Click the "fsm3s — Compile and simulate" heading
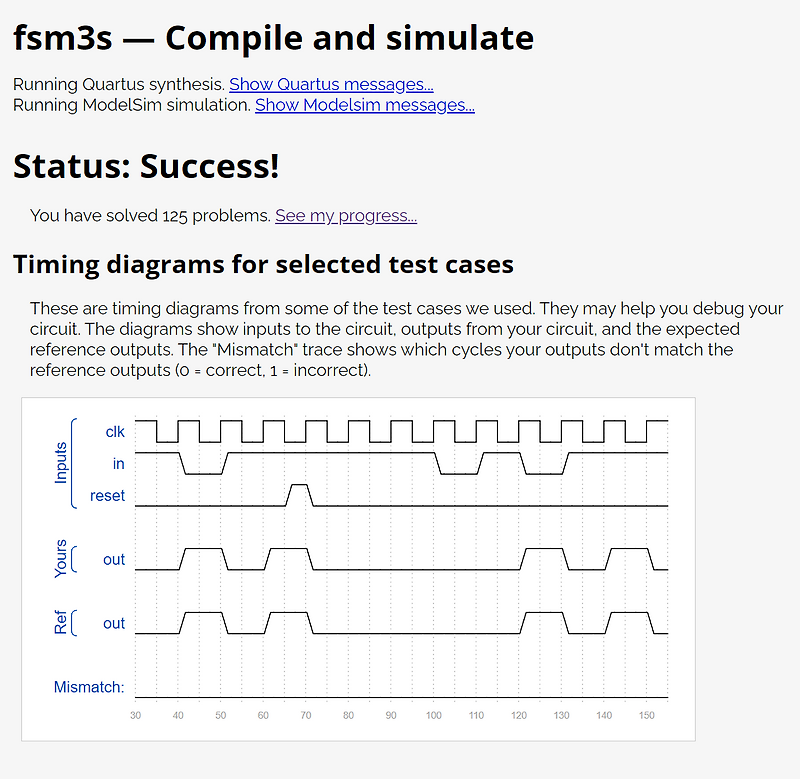This screenshot has width=800, height=779. 273,38
